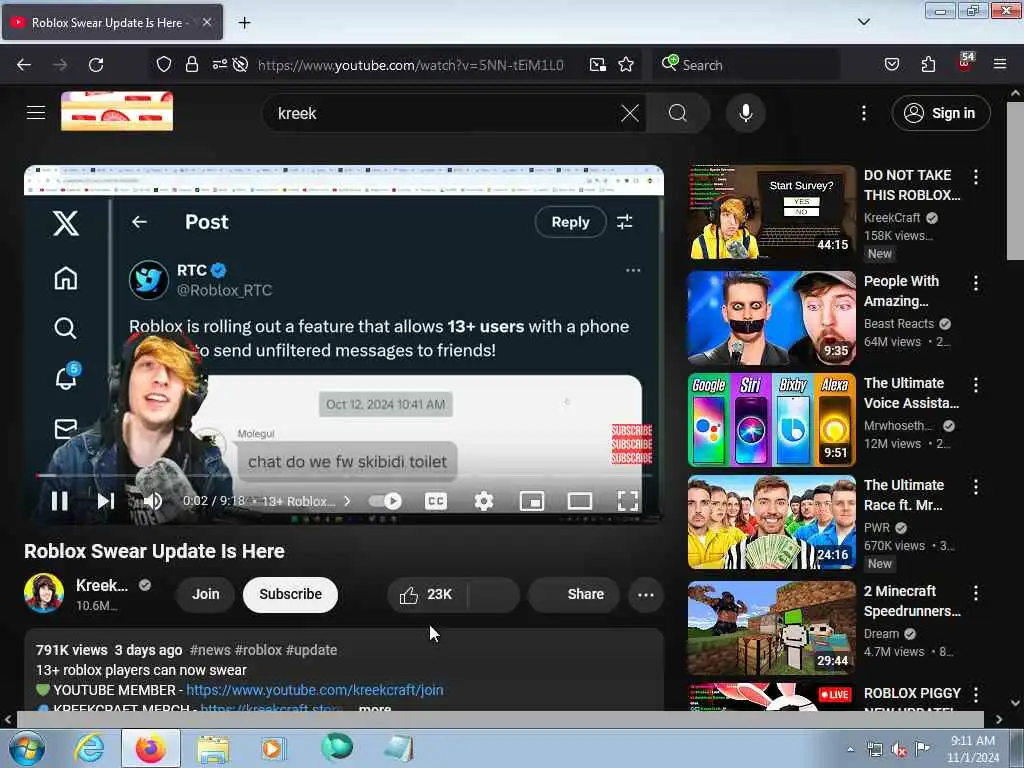Open the autoplay blocked icon

point(240,65)
